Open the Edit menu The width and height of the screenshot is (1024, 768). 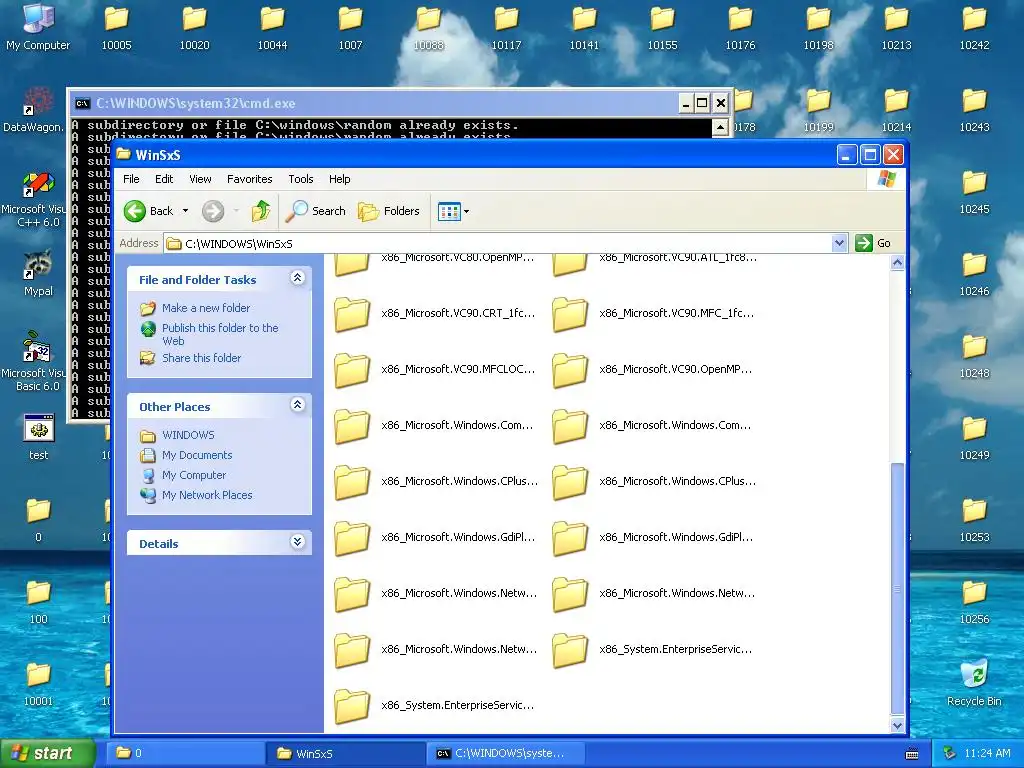point(164,179)
